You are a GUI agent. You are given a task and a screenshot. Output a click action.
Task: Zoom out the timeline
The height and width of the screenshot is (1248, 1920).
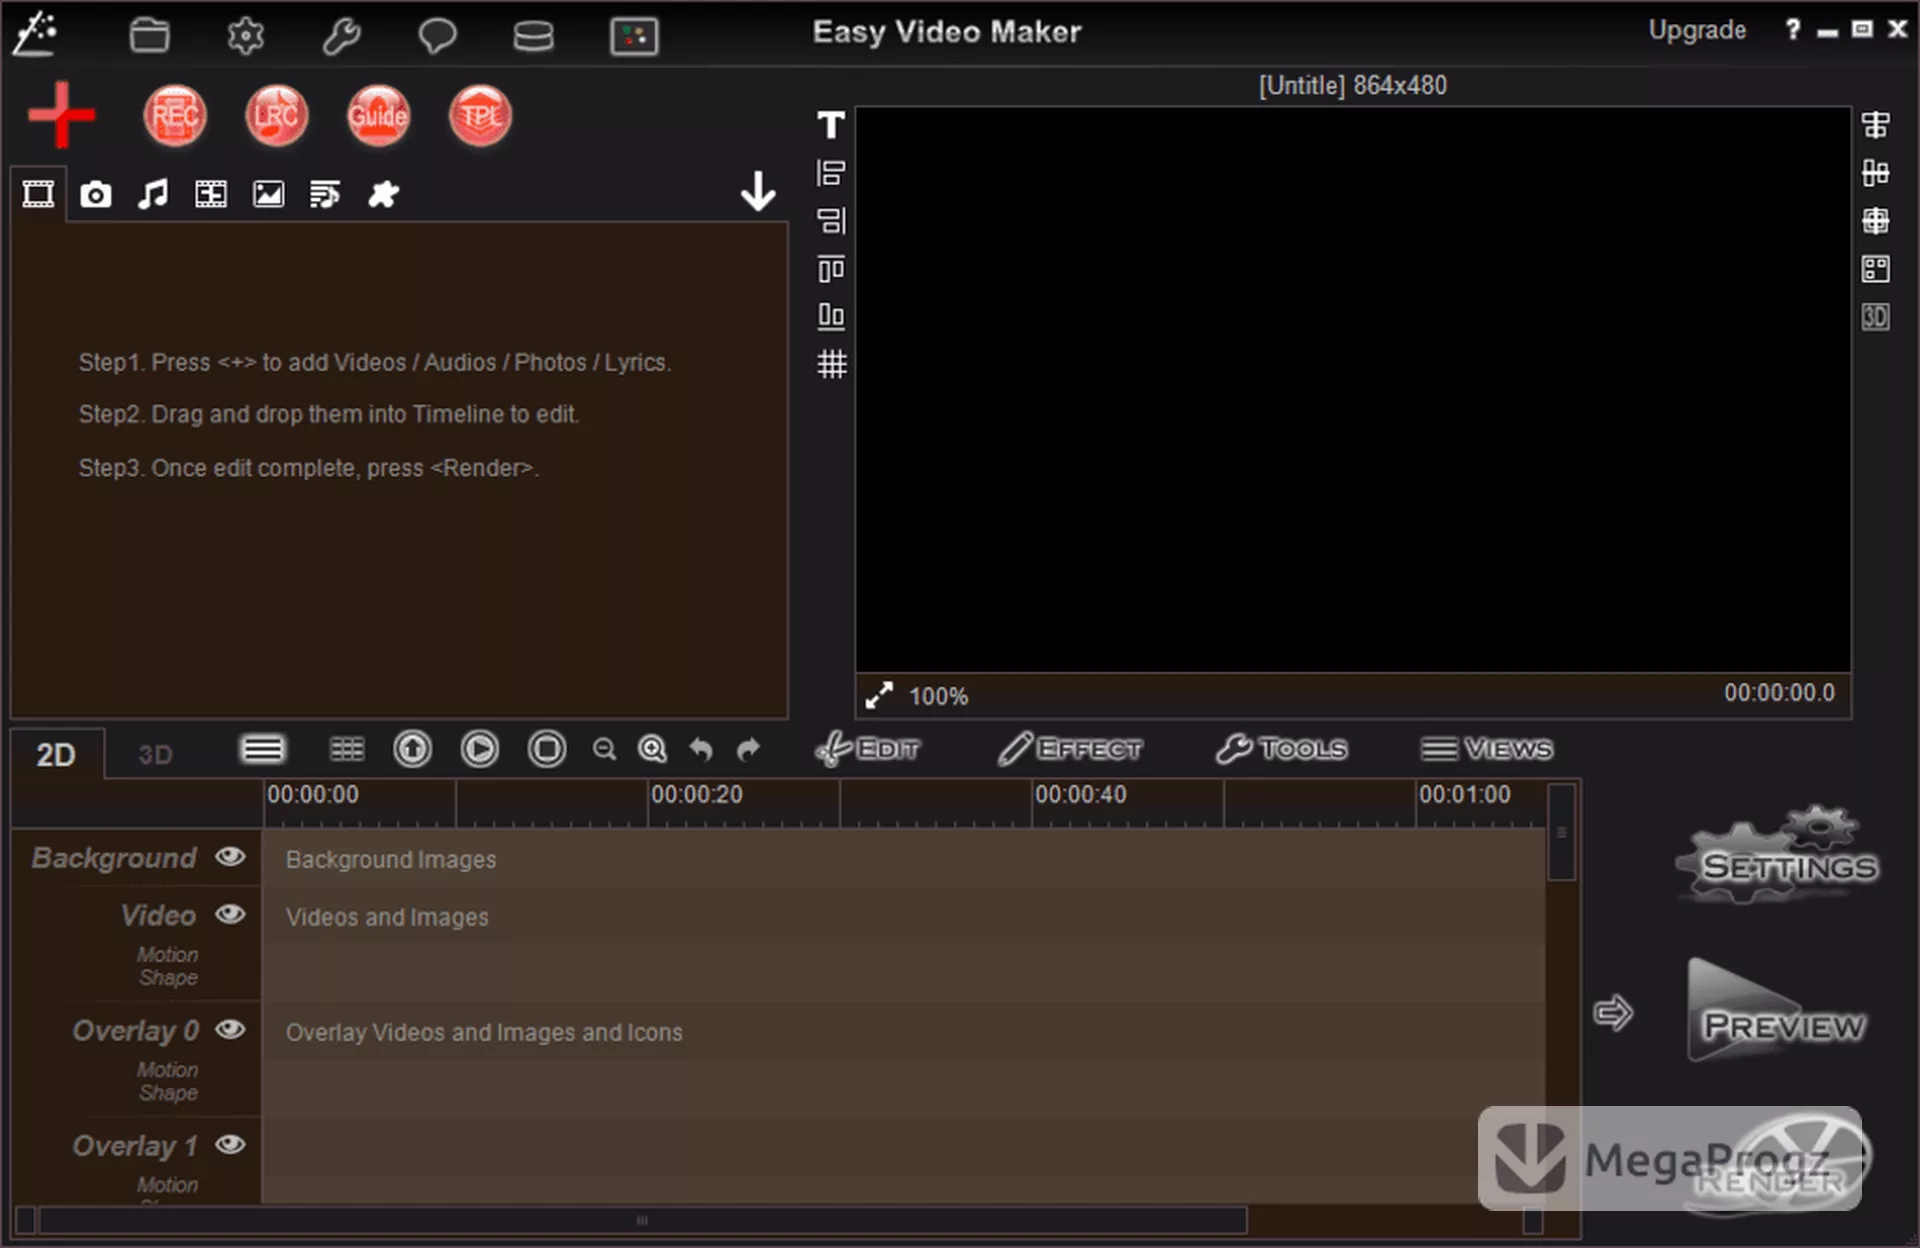[604, 749]
